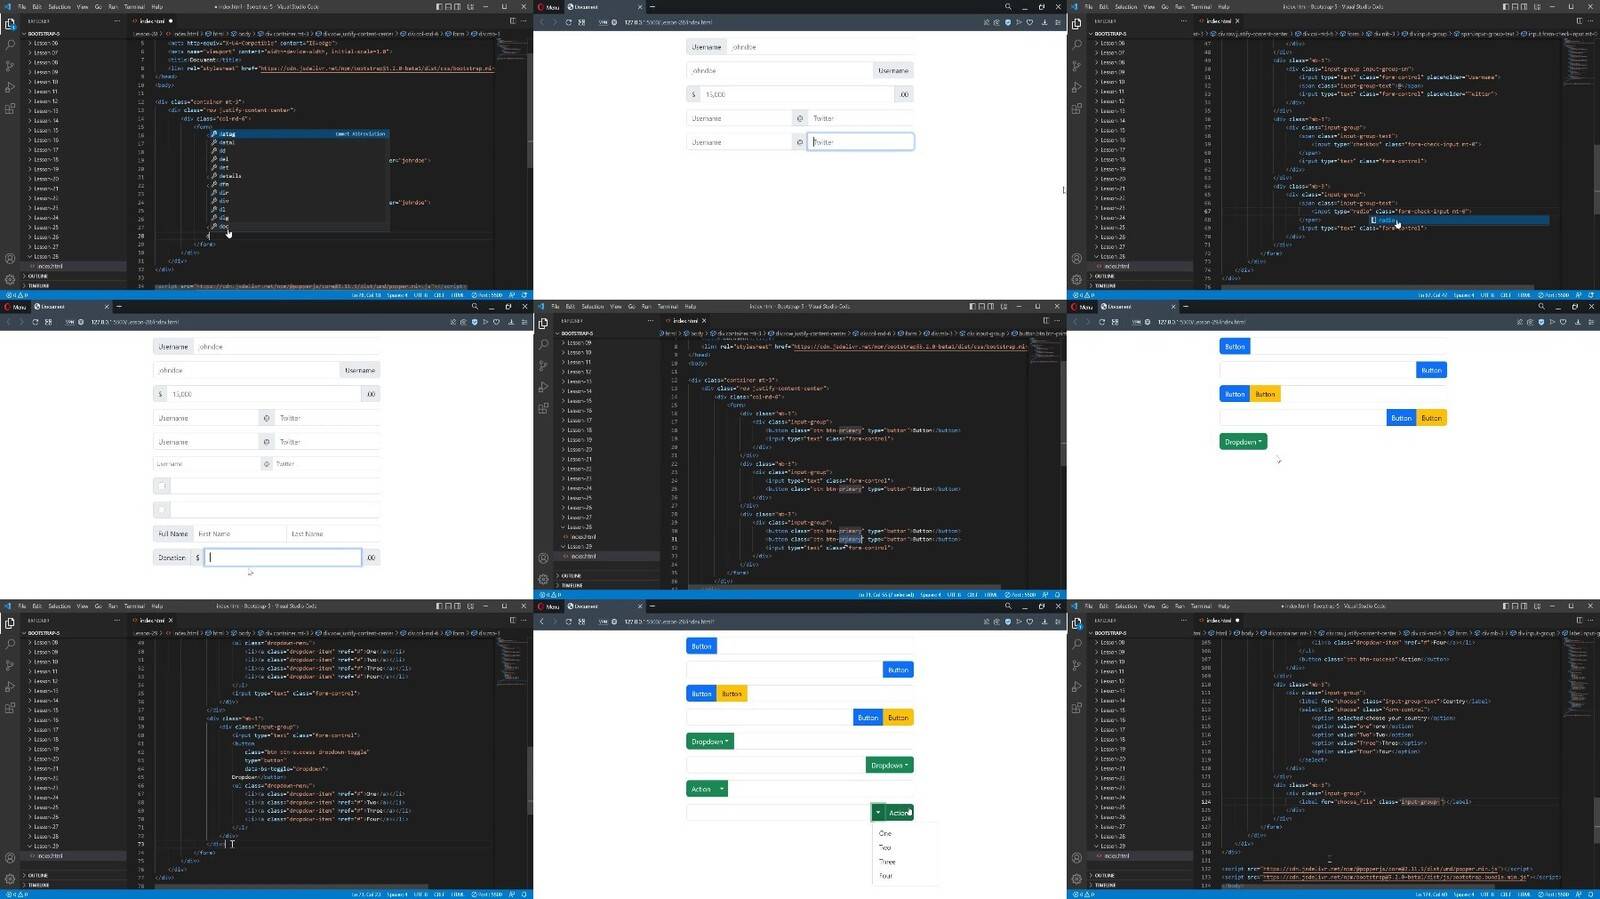
Task: Click Spaces 4 indicator in VS Code window with radio input code
Action: pos(1464,295)
